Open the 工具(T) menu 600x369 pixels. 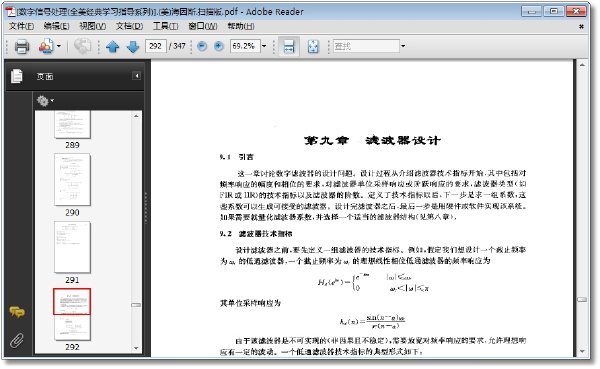[x=165, y=26]
